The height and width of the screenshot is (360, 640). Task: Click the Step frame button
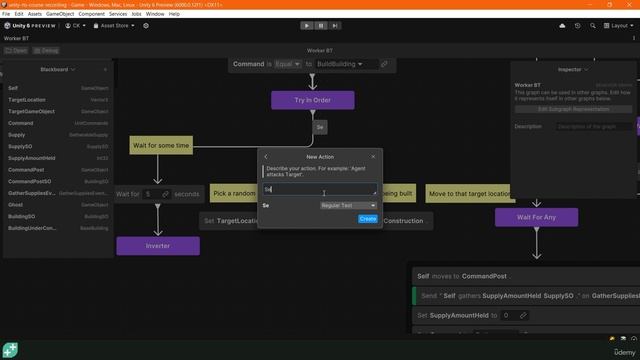pos(335,26)
